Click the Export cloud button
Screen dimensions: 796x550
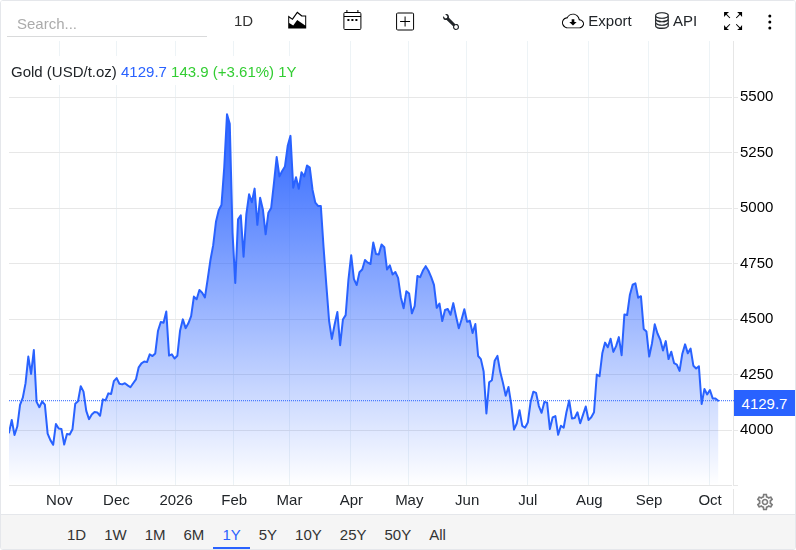point(596,21)
